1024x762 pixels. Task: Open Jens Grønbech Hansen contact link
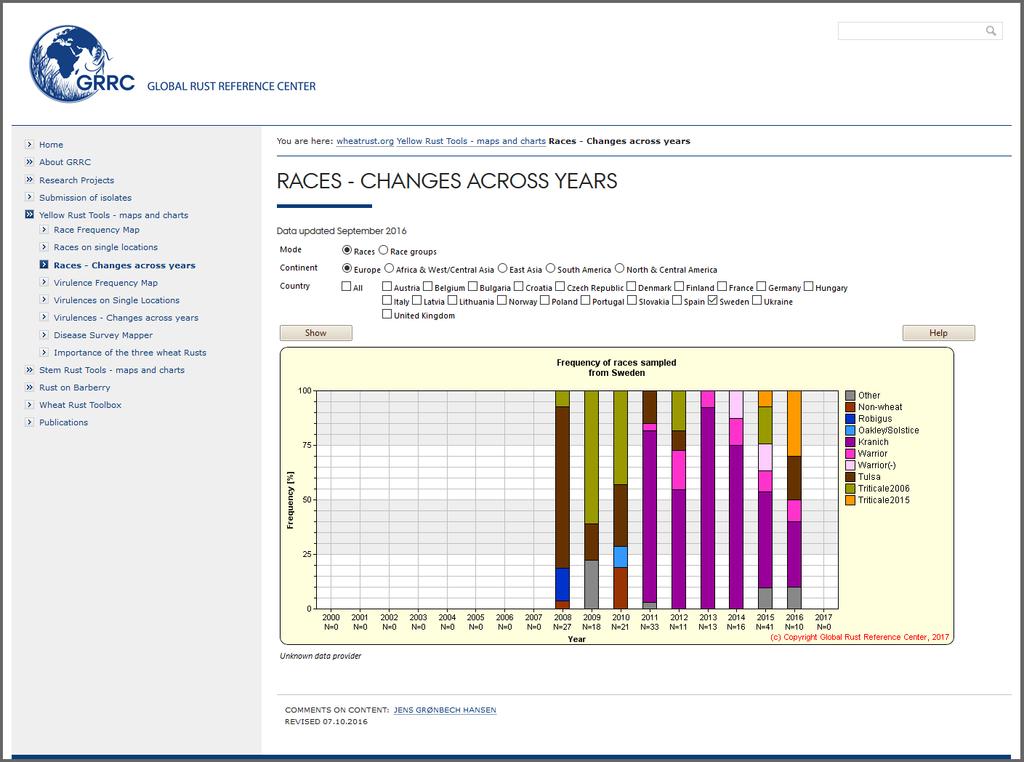pyautogui.click(x=445, y=710)
